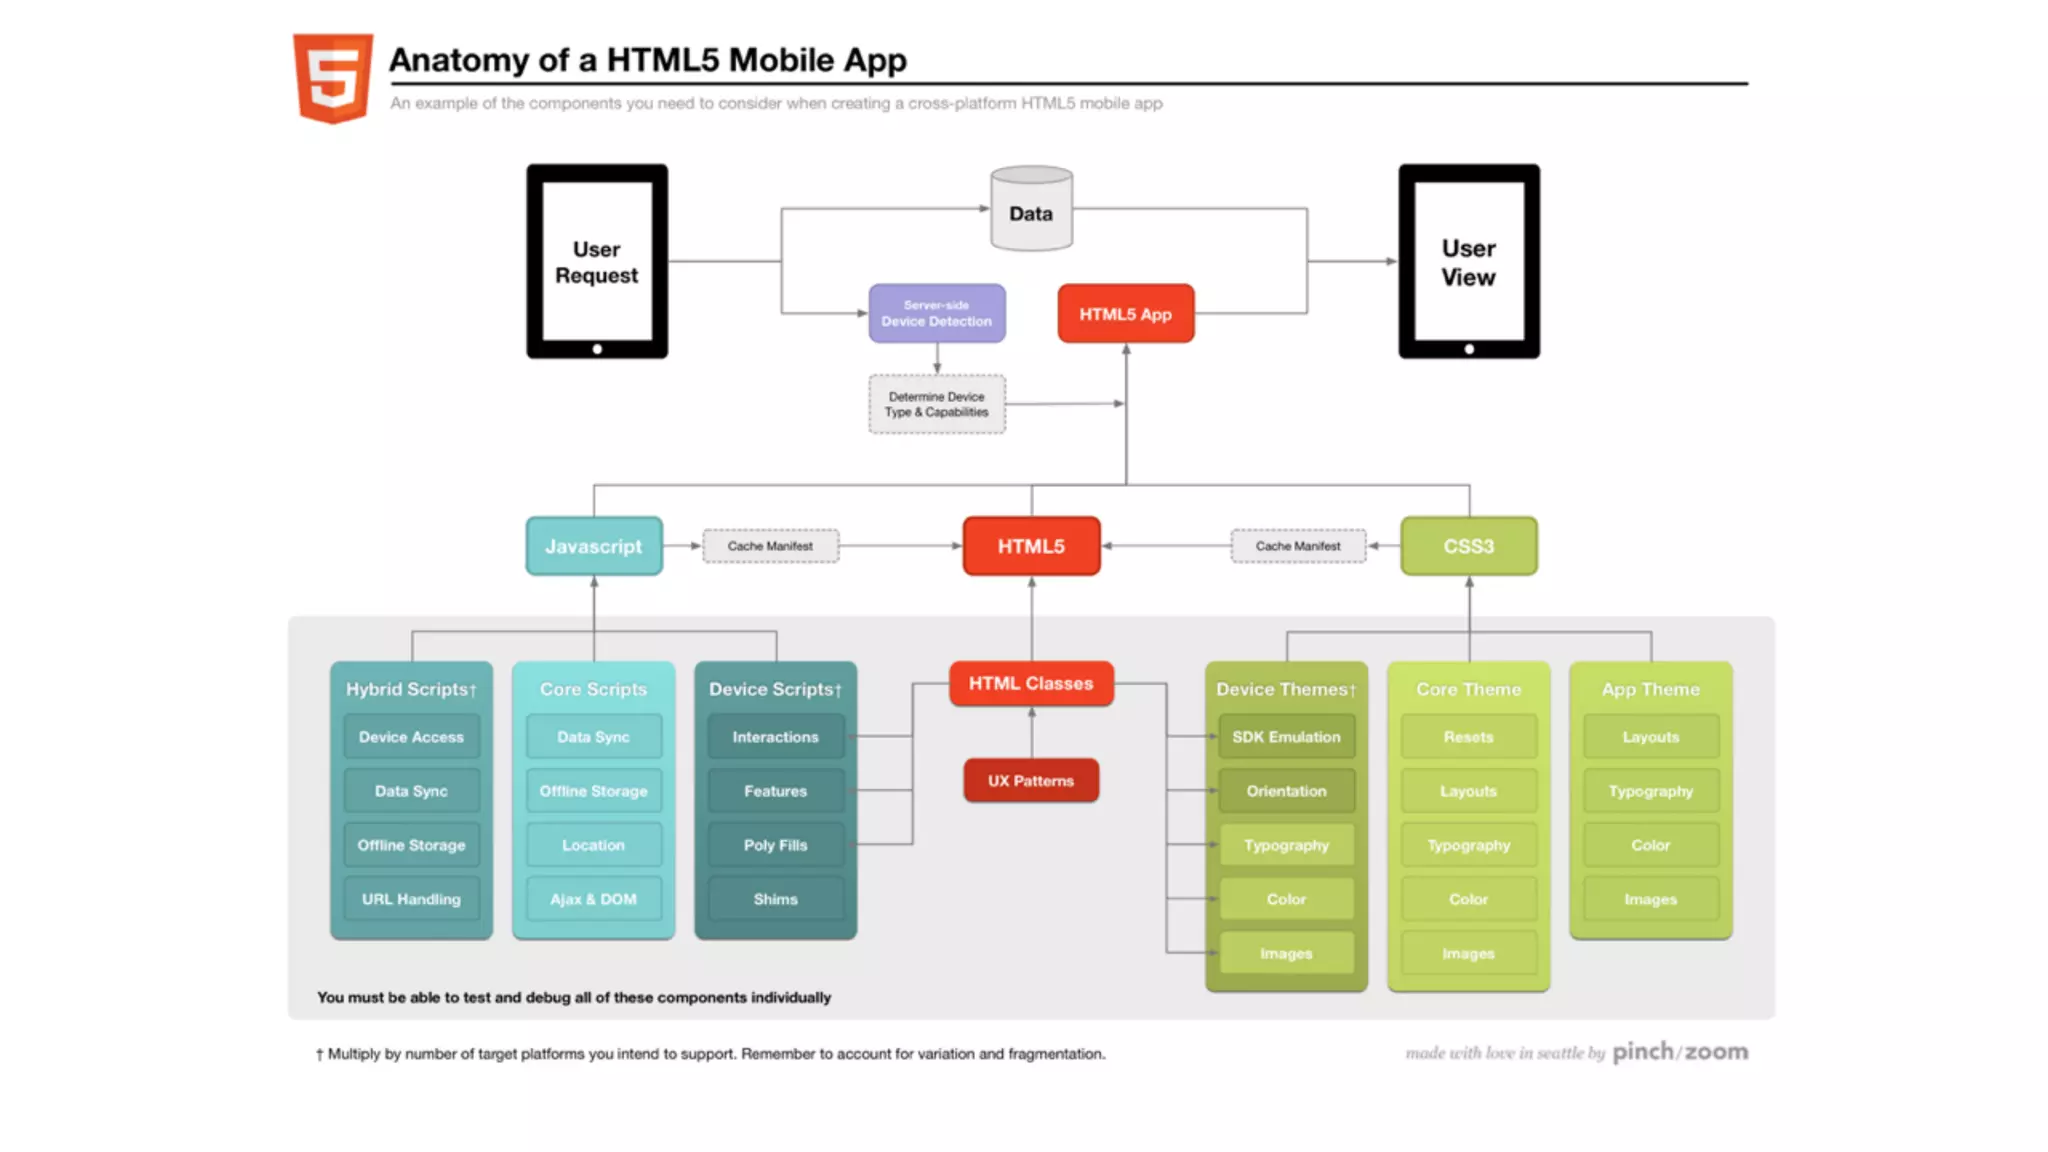This screenshot has width=2048, height=1152.
Task: Select the left Cache Manifest box
Action: click(x=770, y=546)
